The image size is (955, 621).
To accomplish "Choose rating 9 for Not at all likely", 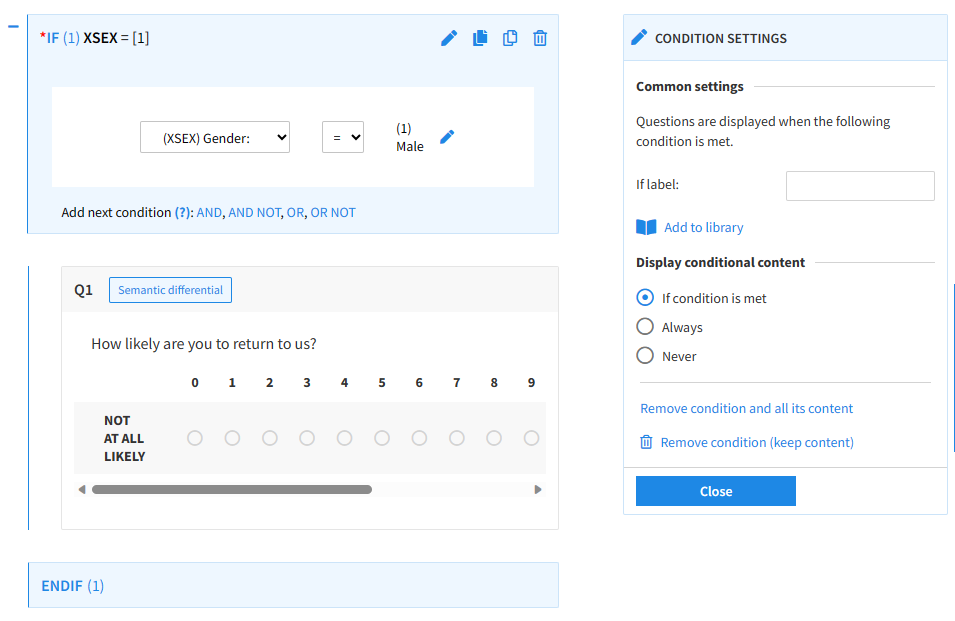I will pos(532,438).
